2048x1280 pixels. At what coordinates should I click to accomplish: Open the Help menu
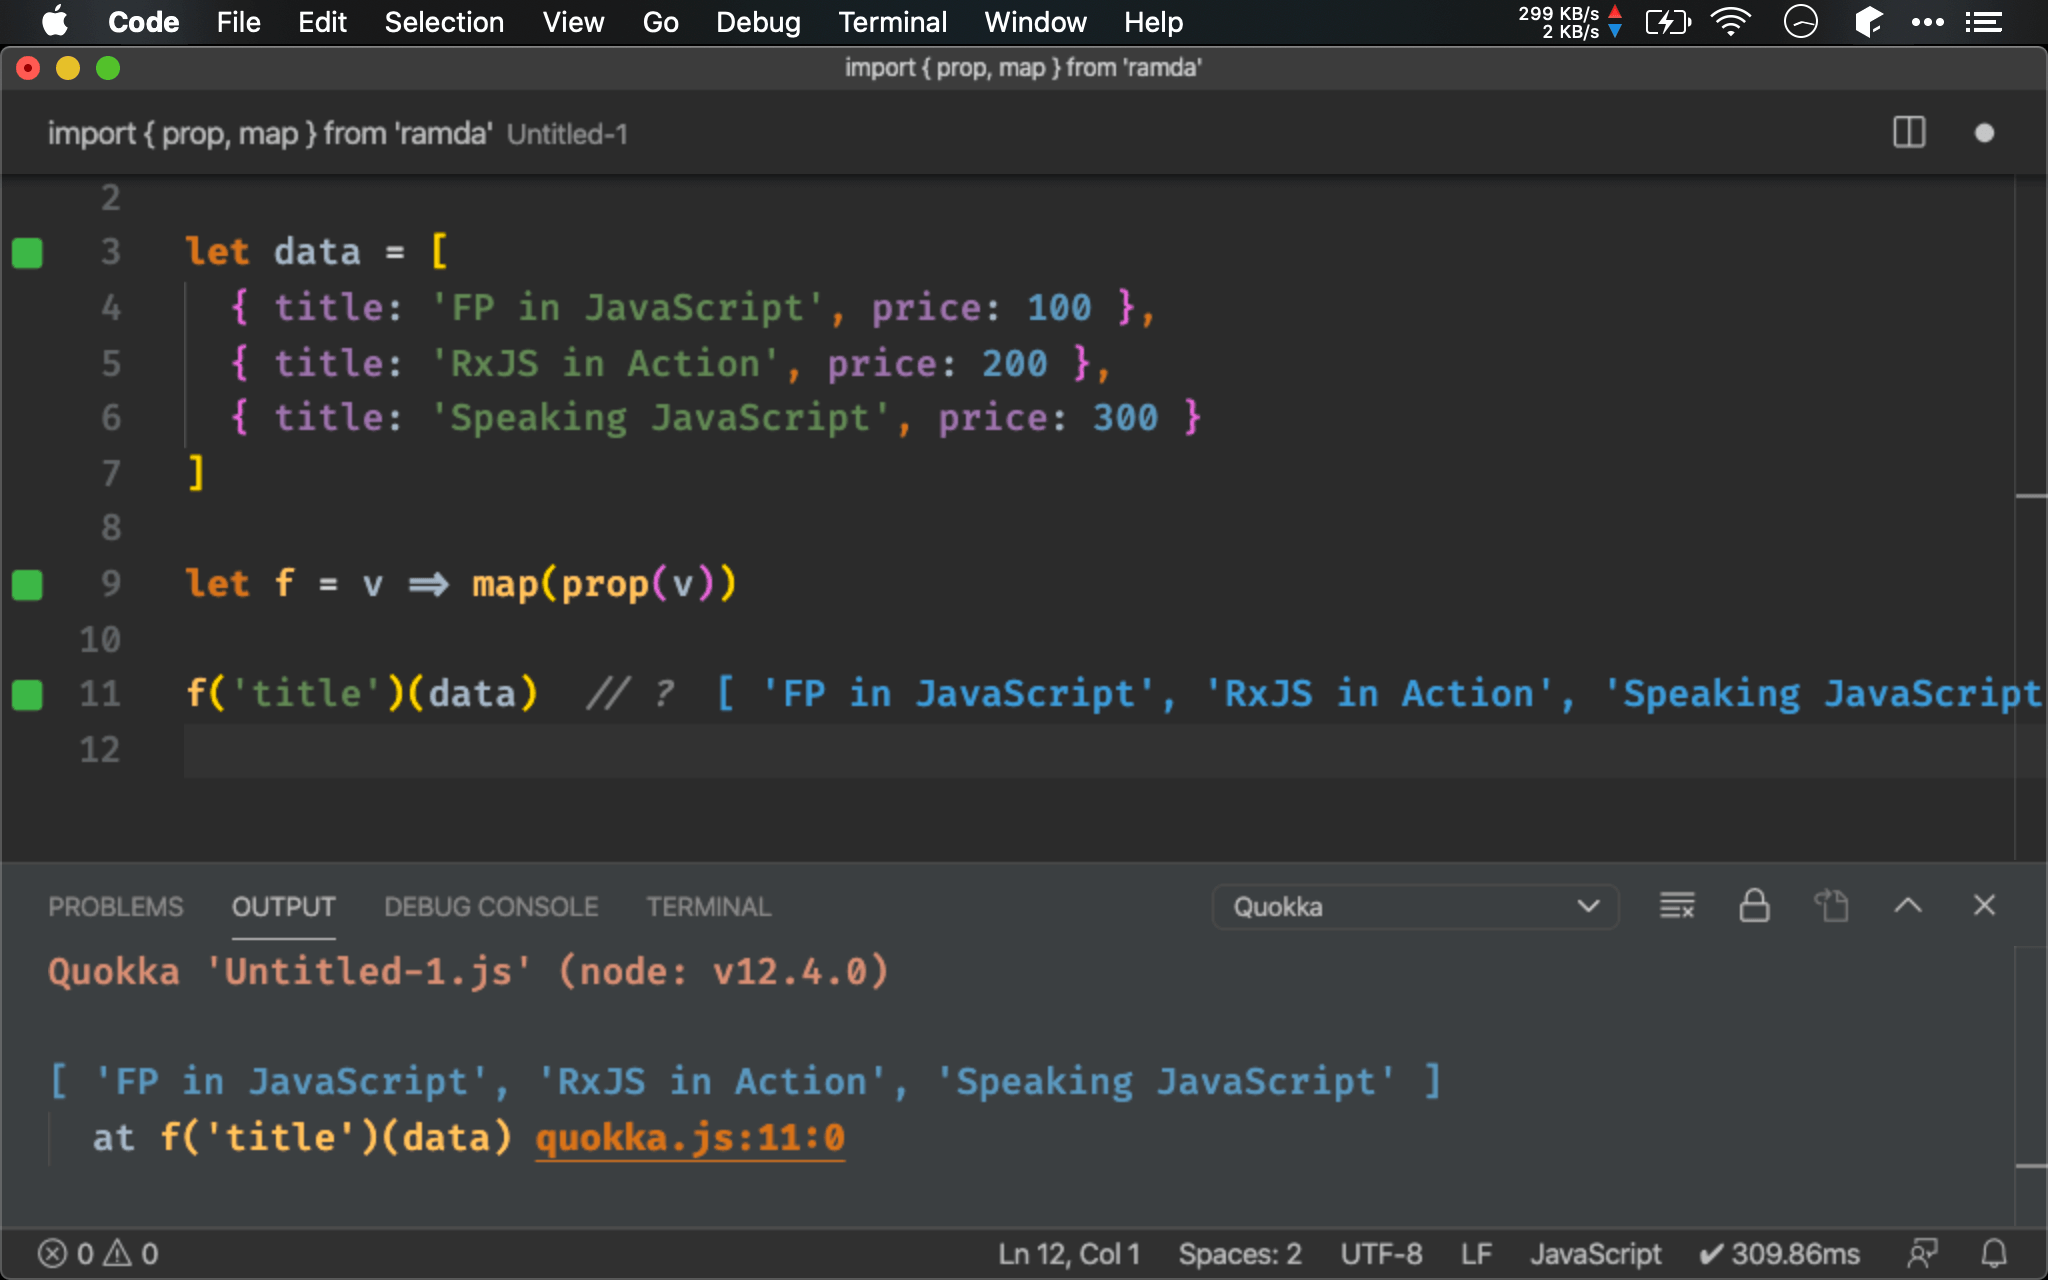(x=1153, y=22)
